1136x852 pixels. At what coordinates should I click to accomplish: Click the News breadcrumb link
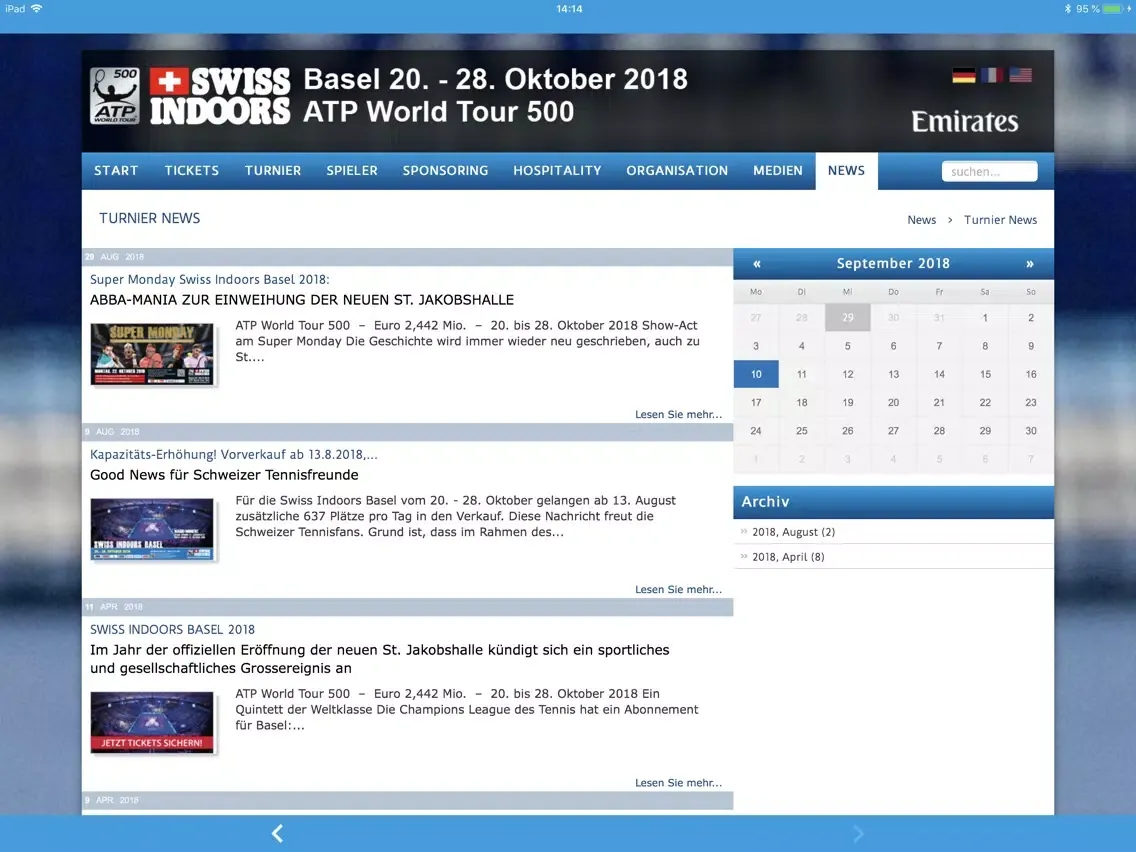pyautogui.click(x=921, y=220)
